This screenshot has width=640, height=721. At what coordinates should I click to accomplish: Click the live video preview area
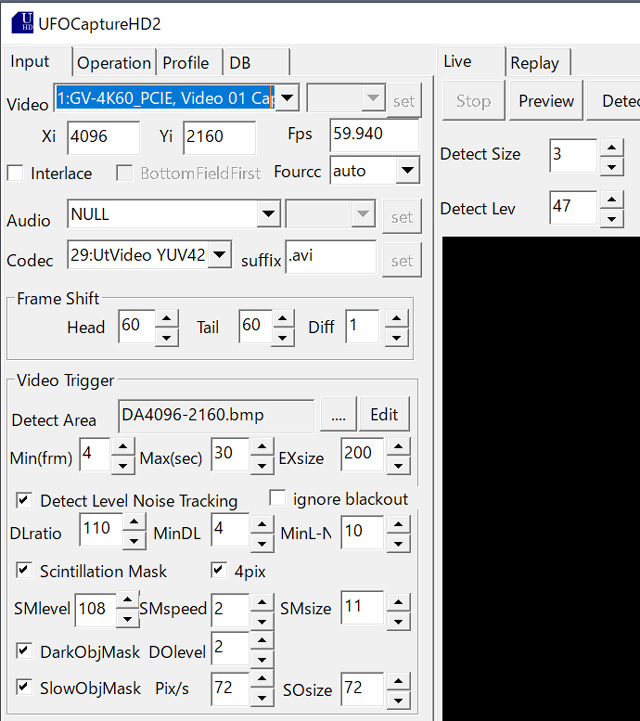(x=541, y=478)
